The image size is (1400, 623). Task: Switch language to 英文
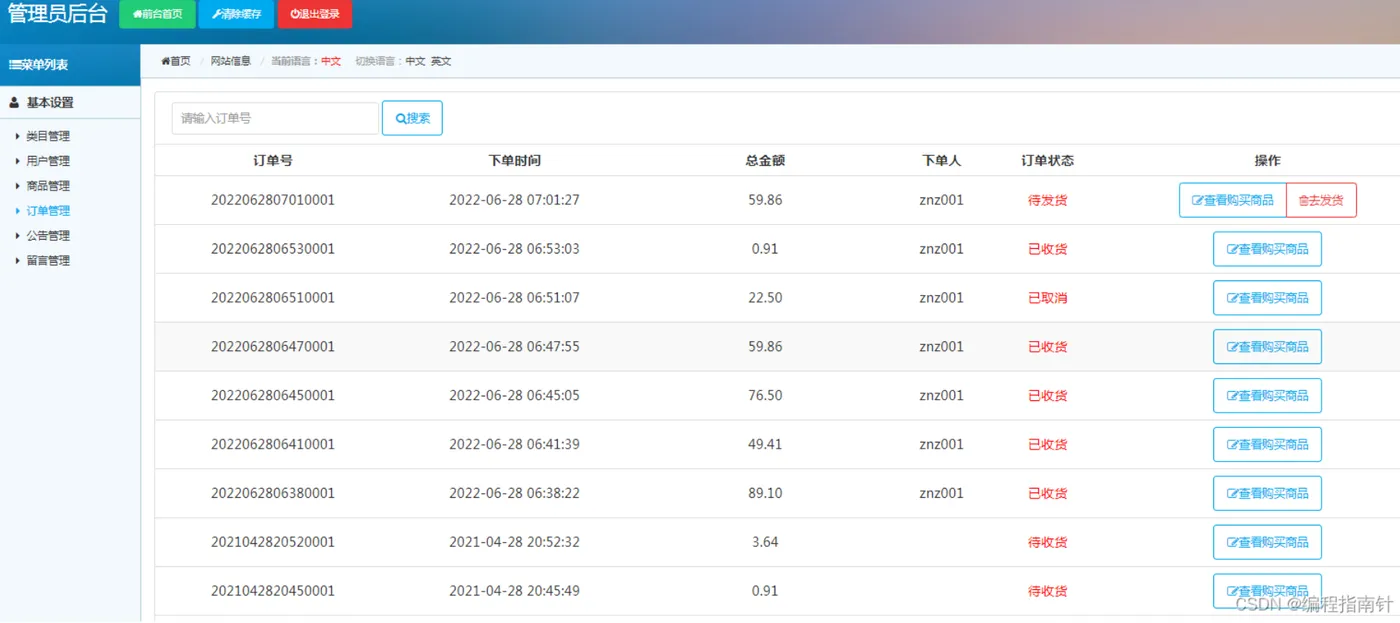coord(441,61)
